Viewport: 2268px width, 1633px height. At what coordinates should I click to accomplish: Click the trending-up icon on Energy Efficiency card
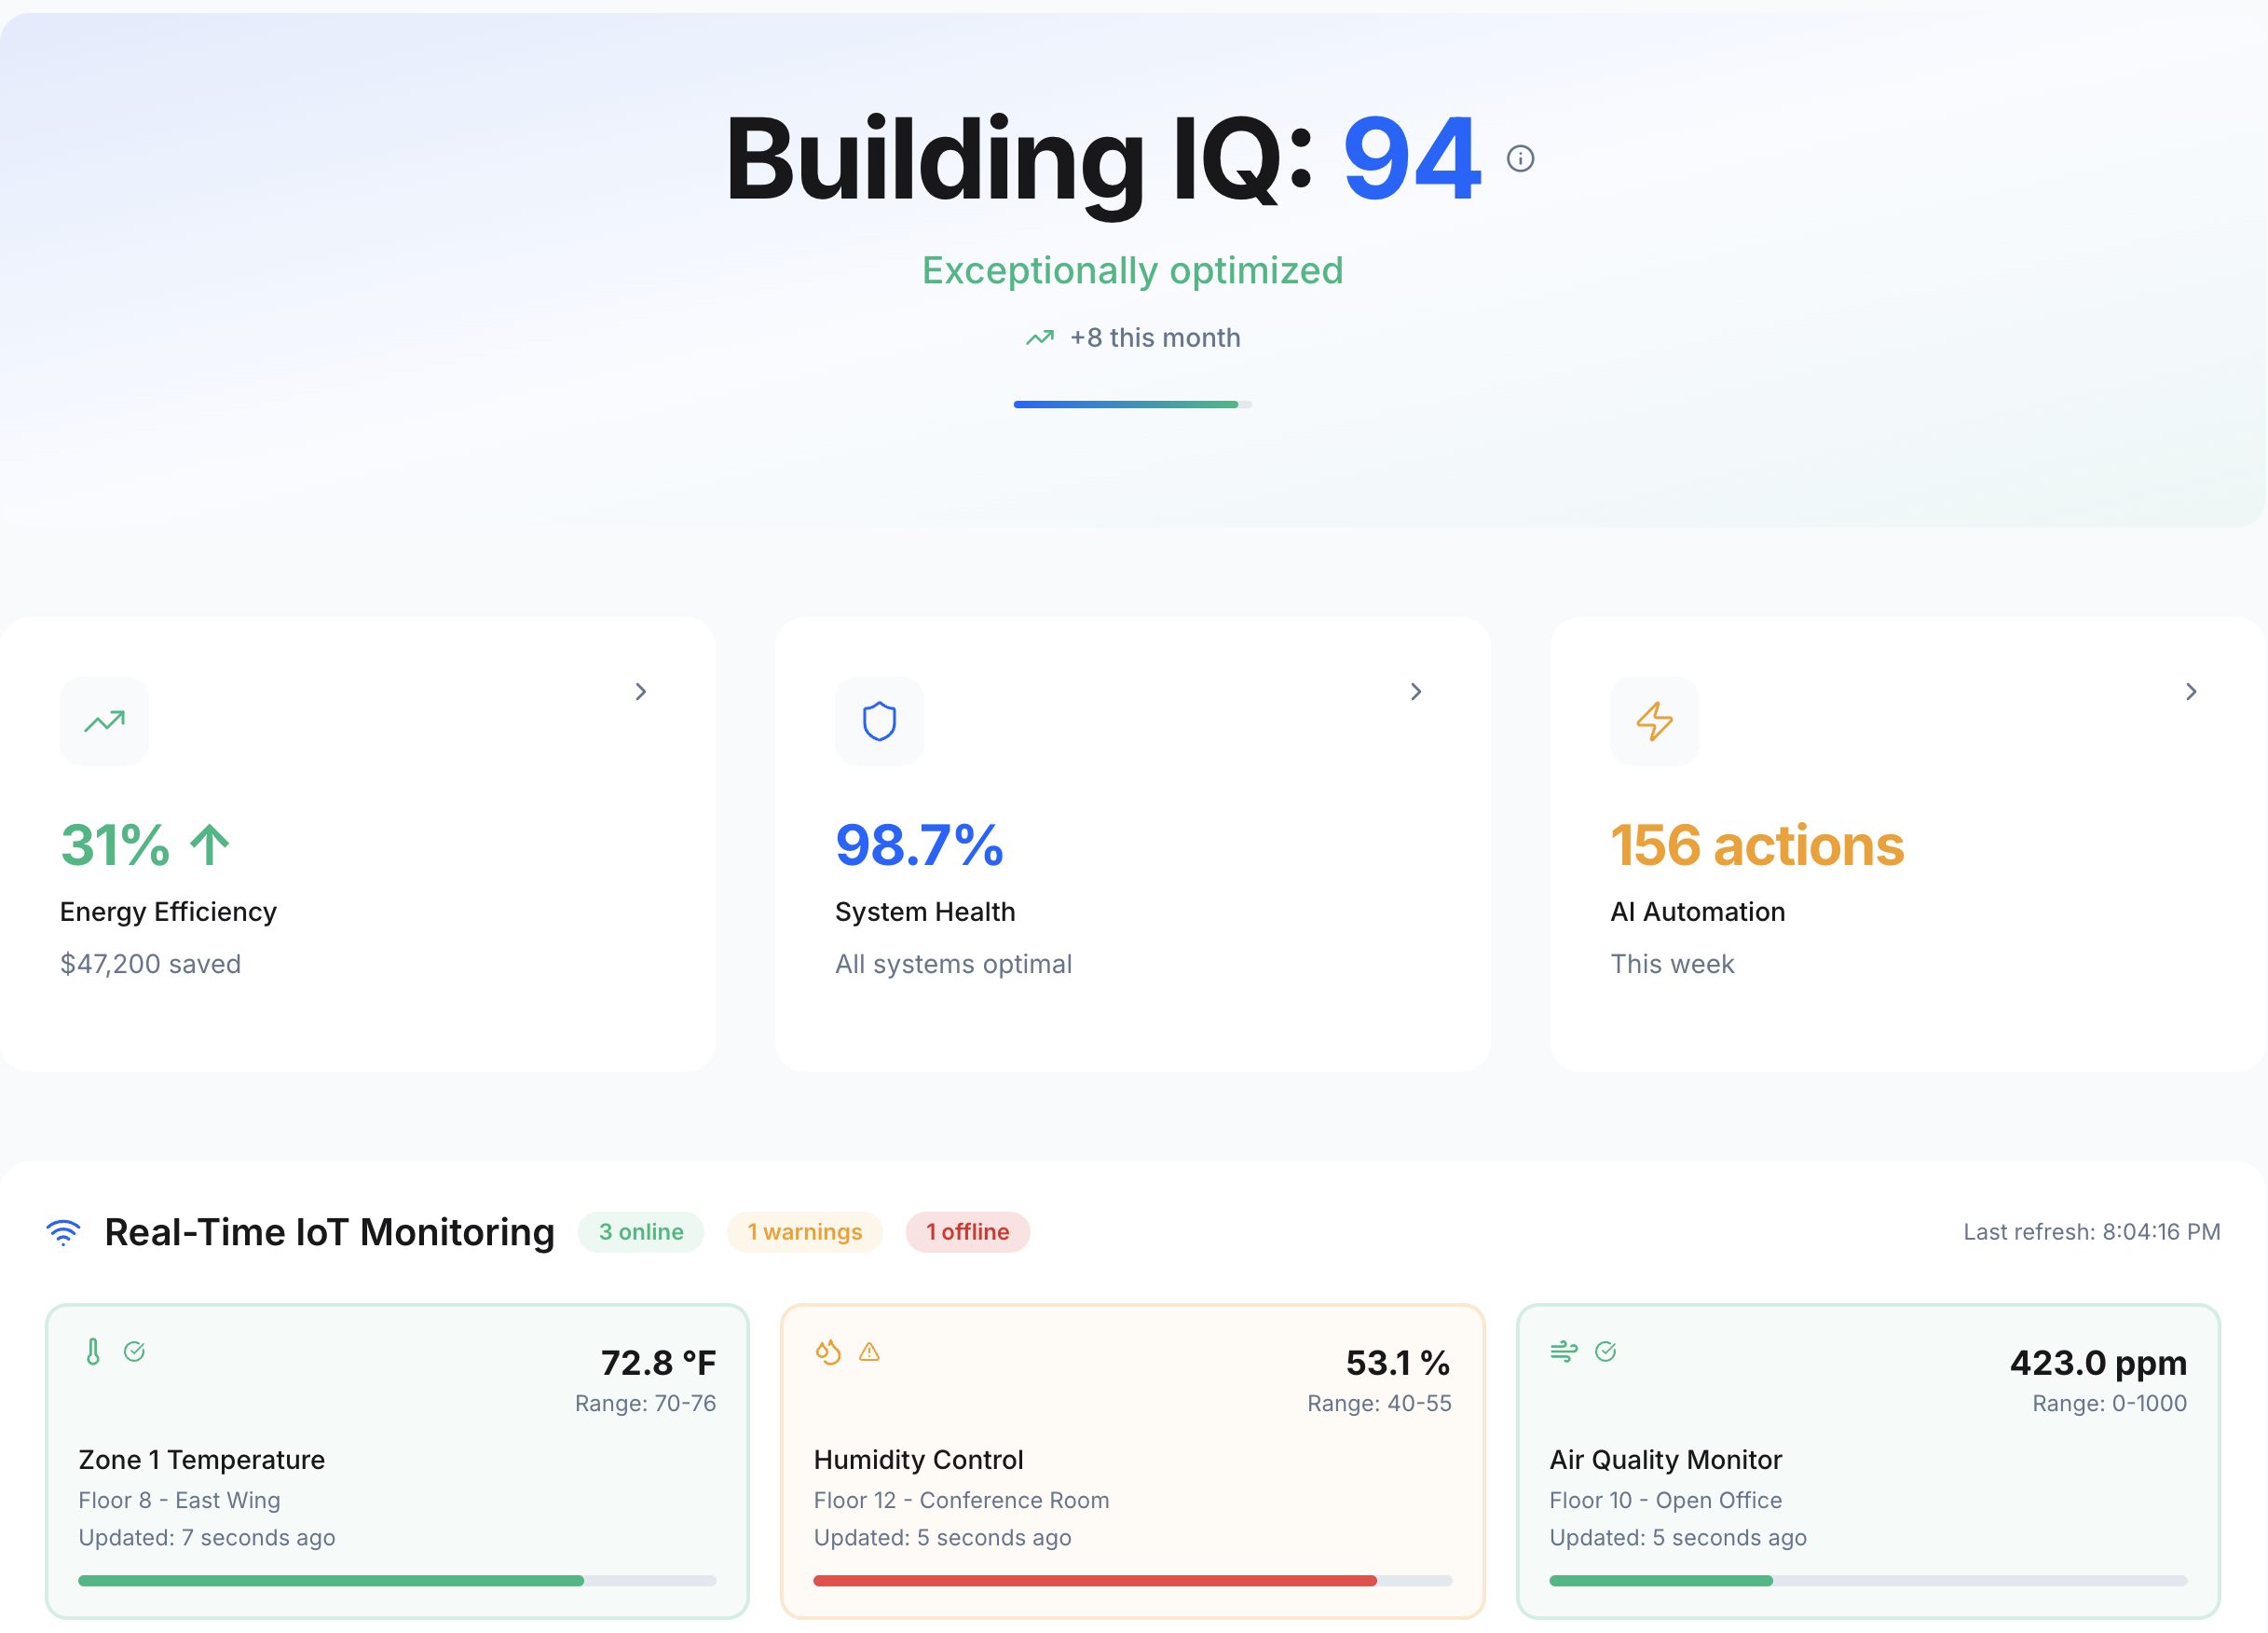tap(104, 721)
